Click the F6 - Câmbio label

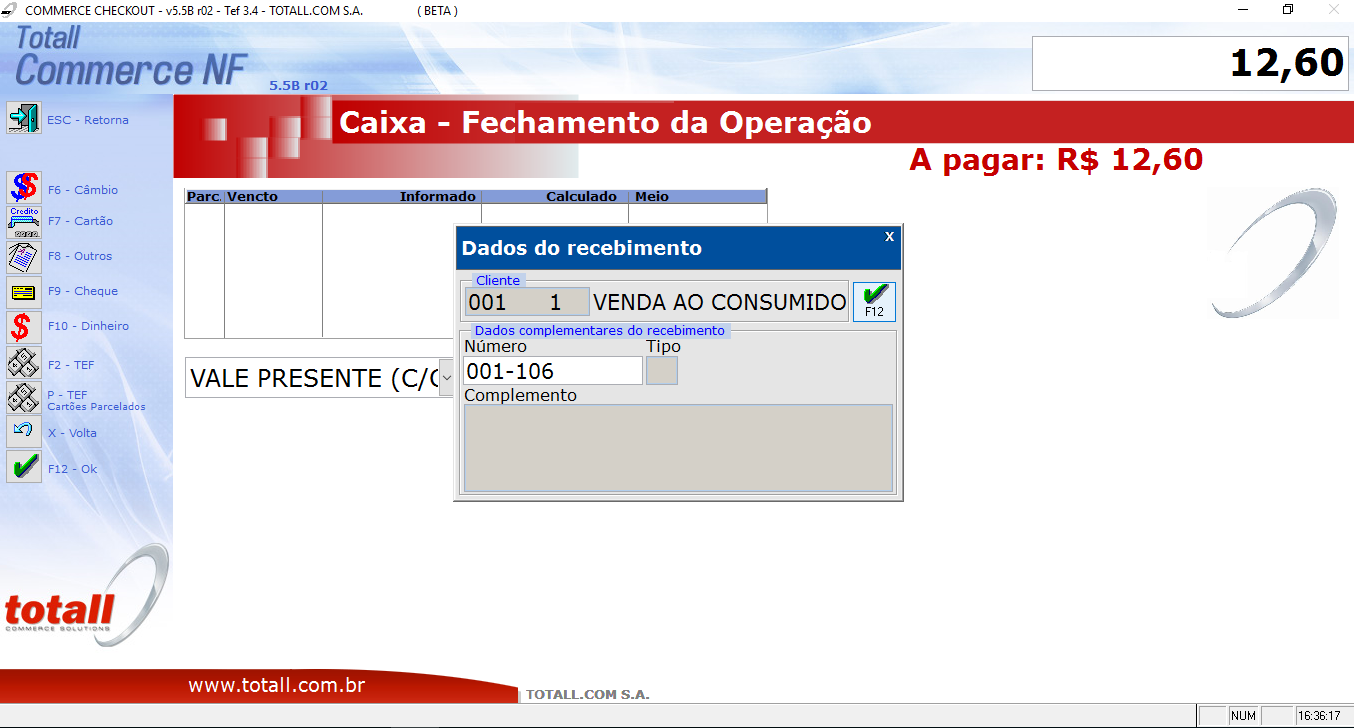coord(83,190)
